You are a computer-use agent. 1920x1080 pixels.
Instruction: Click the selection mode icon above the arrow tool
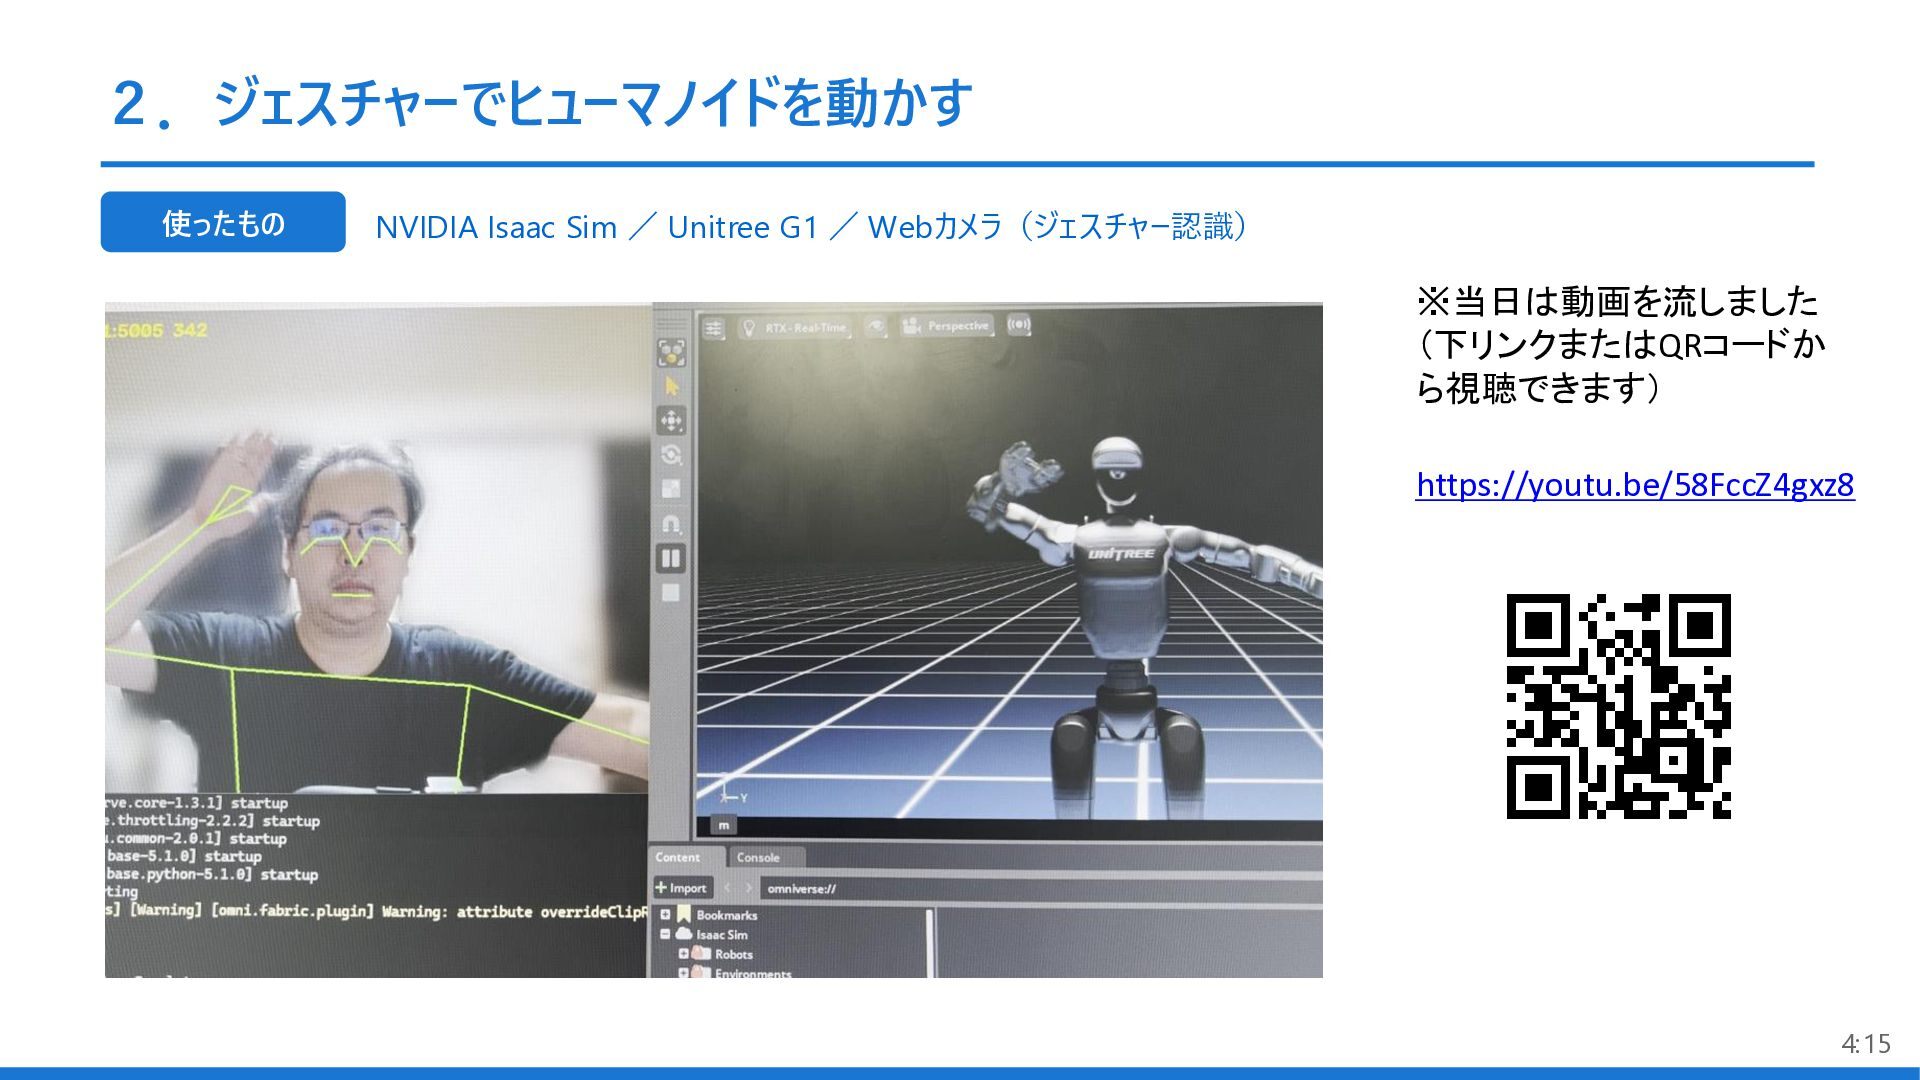coord(671,352)
